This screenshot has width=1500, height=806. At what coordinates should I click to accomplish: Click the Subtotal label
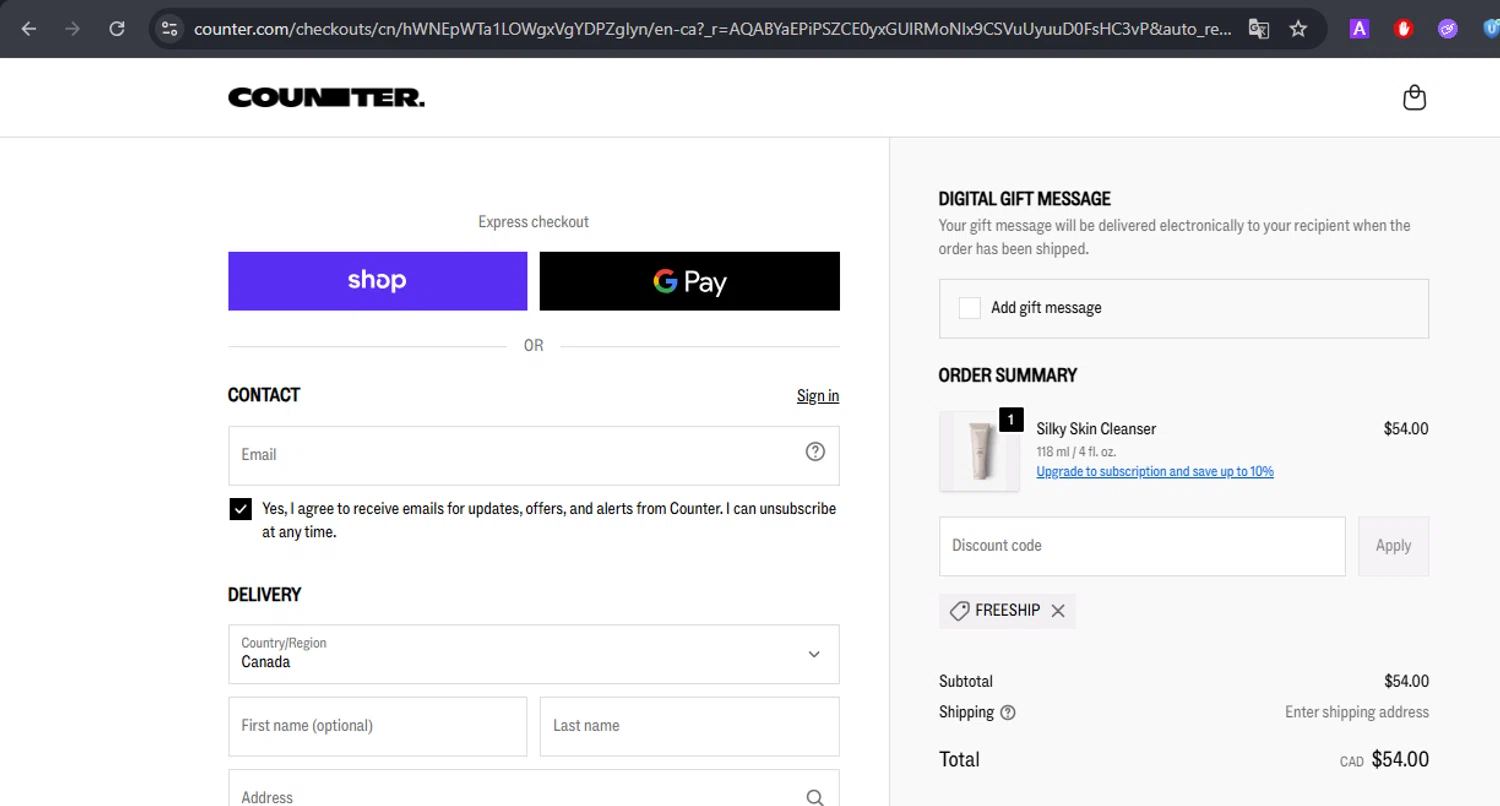click(x=966, y=682)
